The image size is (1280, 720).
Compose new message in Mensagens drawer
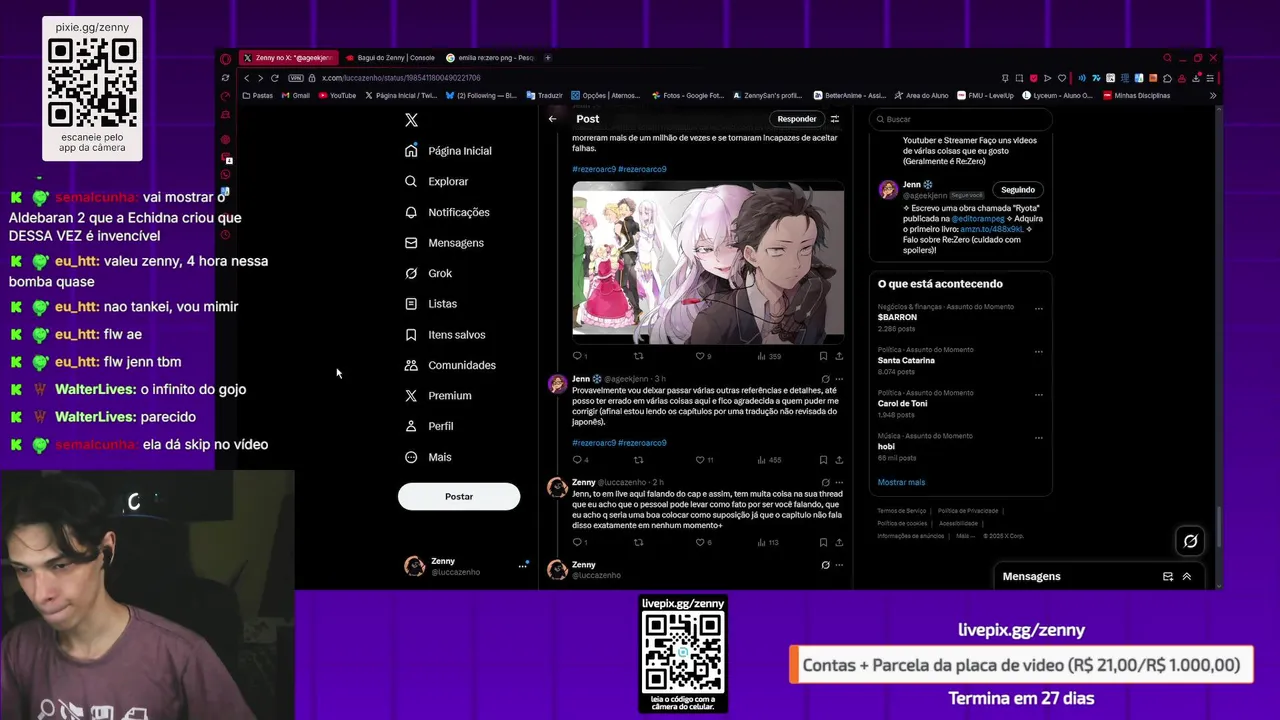click(1168, 576)
